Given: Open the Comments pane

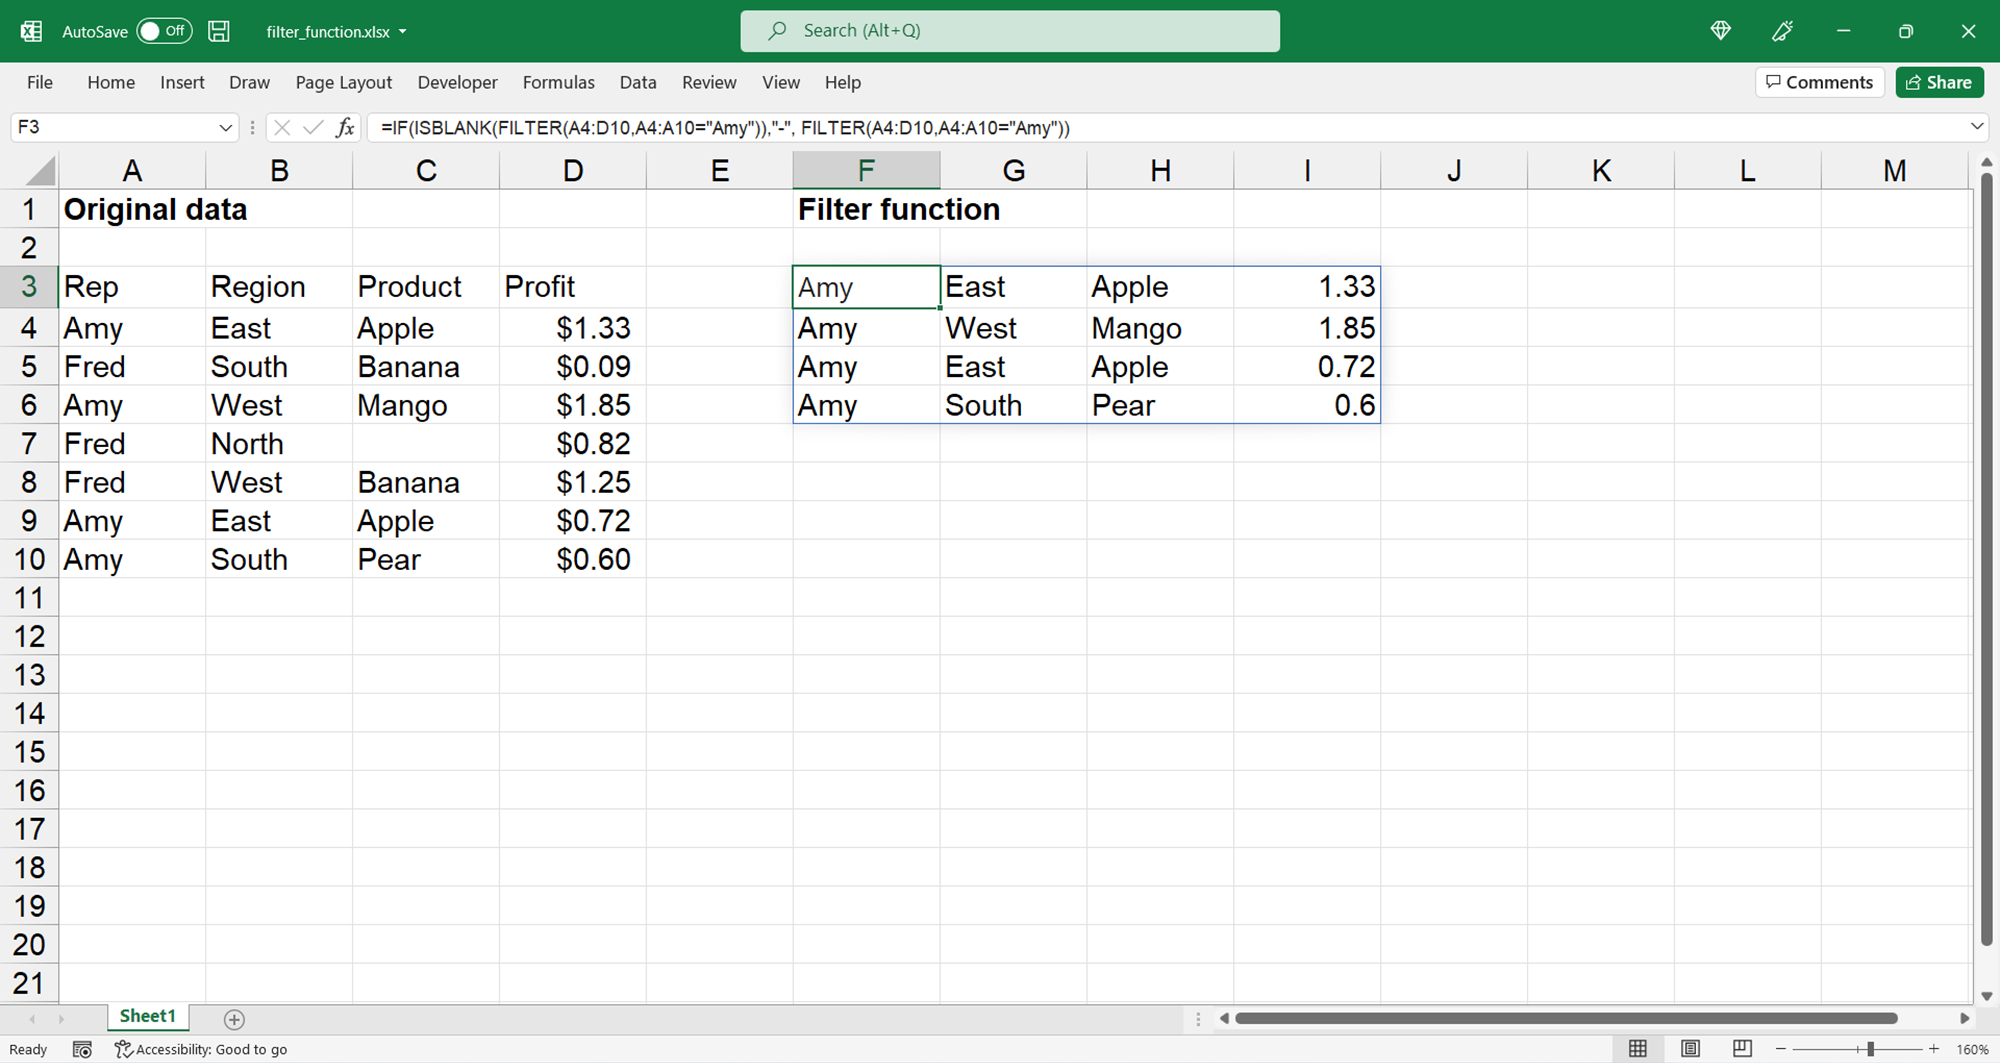Looking at the screenshot, I should [1819, 82].
